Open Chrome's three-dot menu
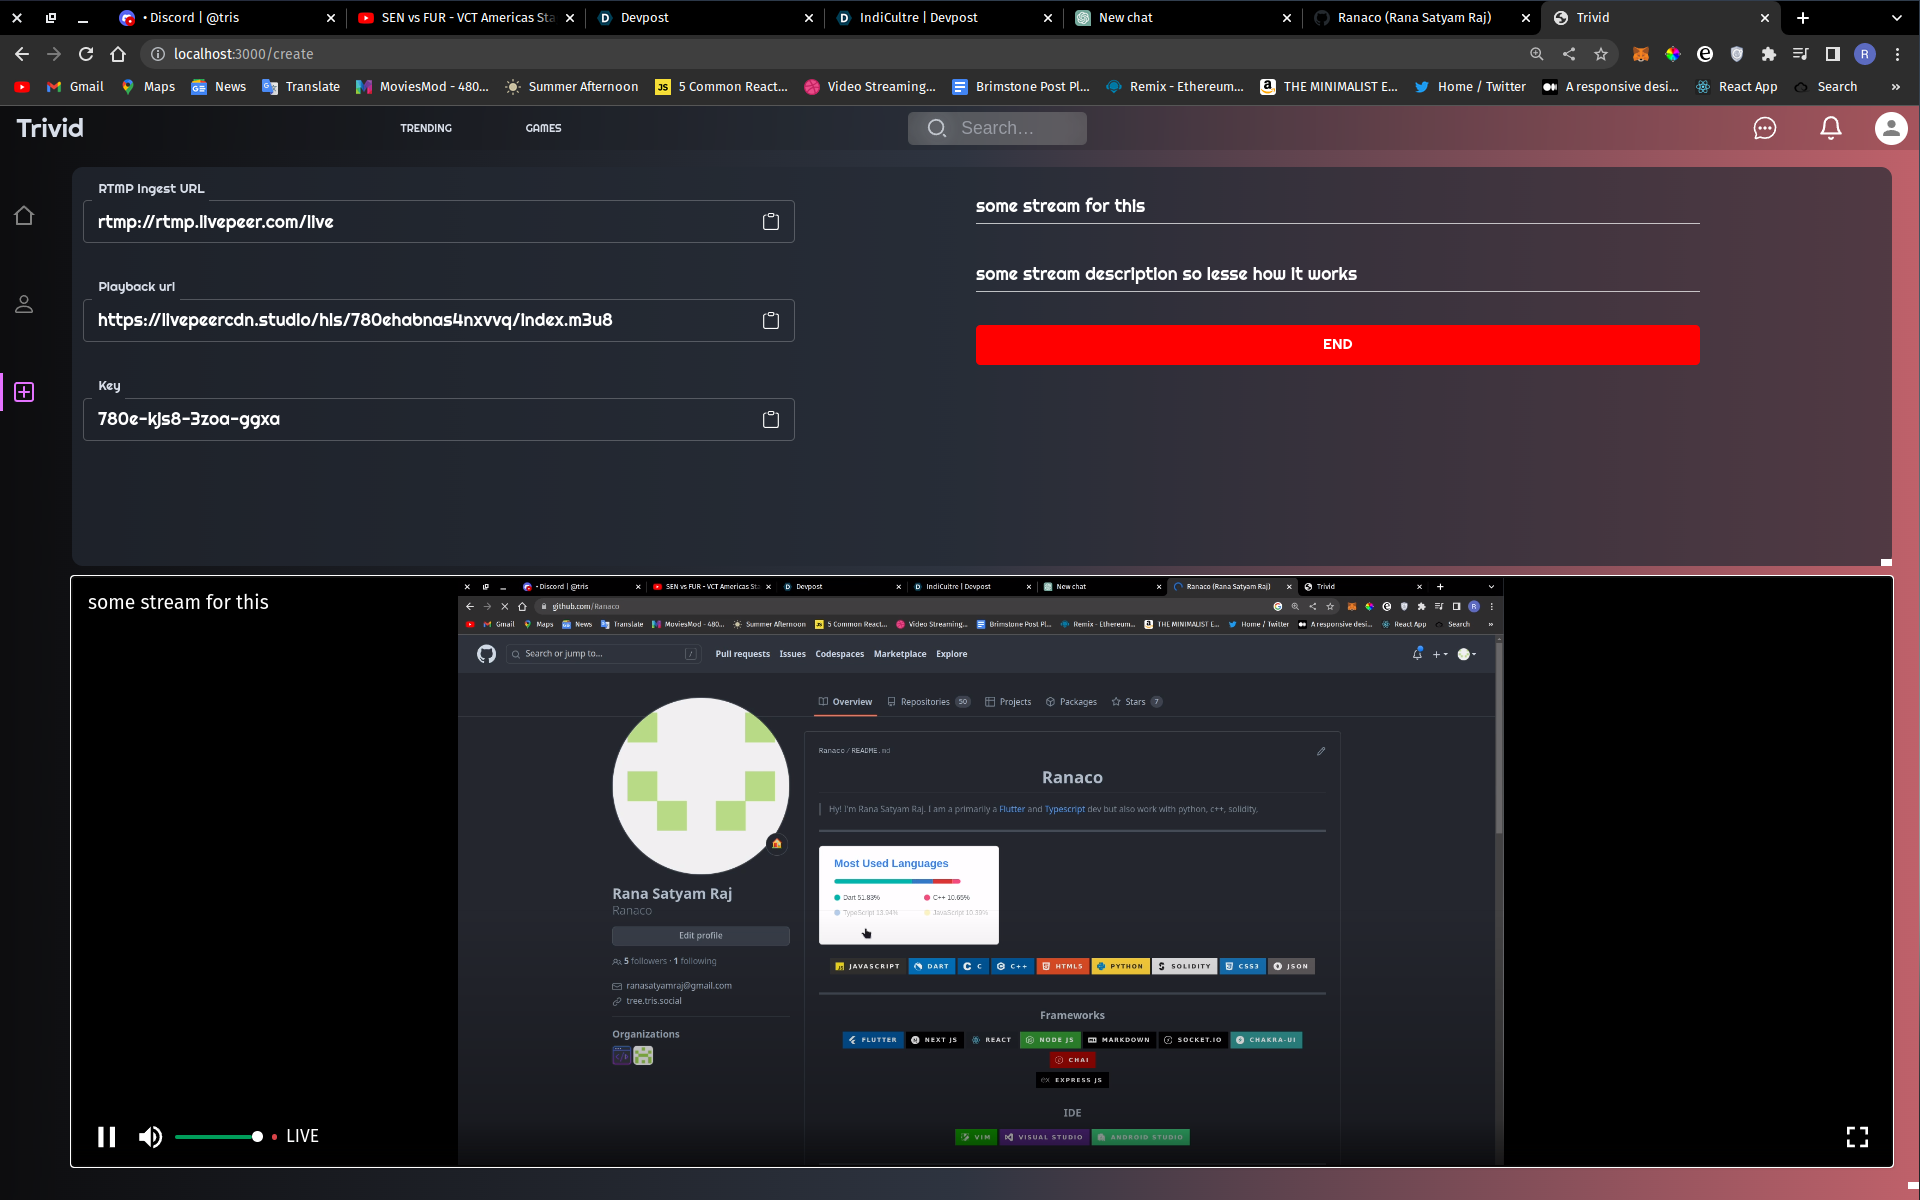Image resolution: width=1920 pixels, height=1200 pixels. 1897,54
